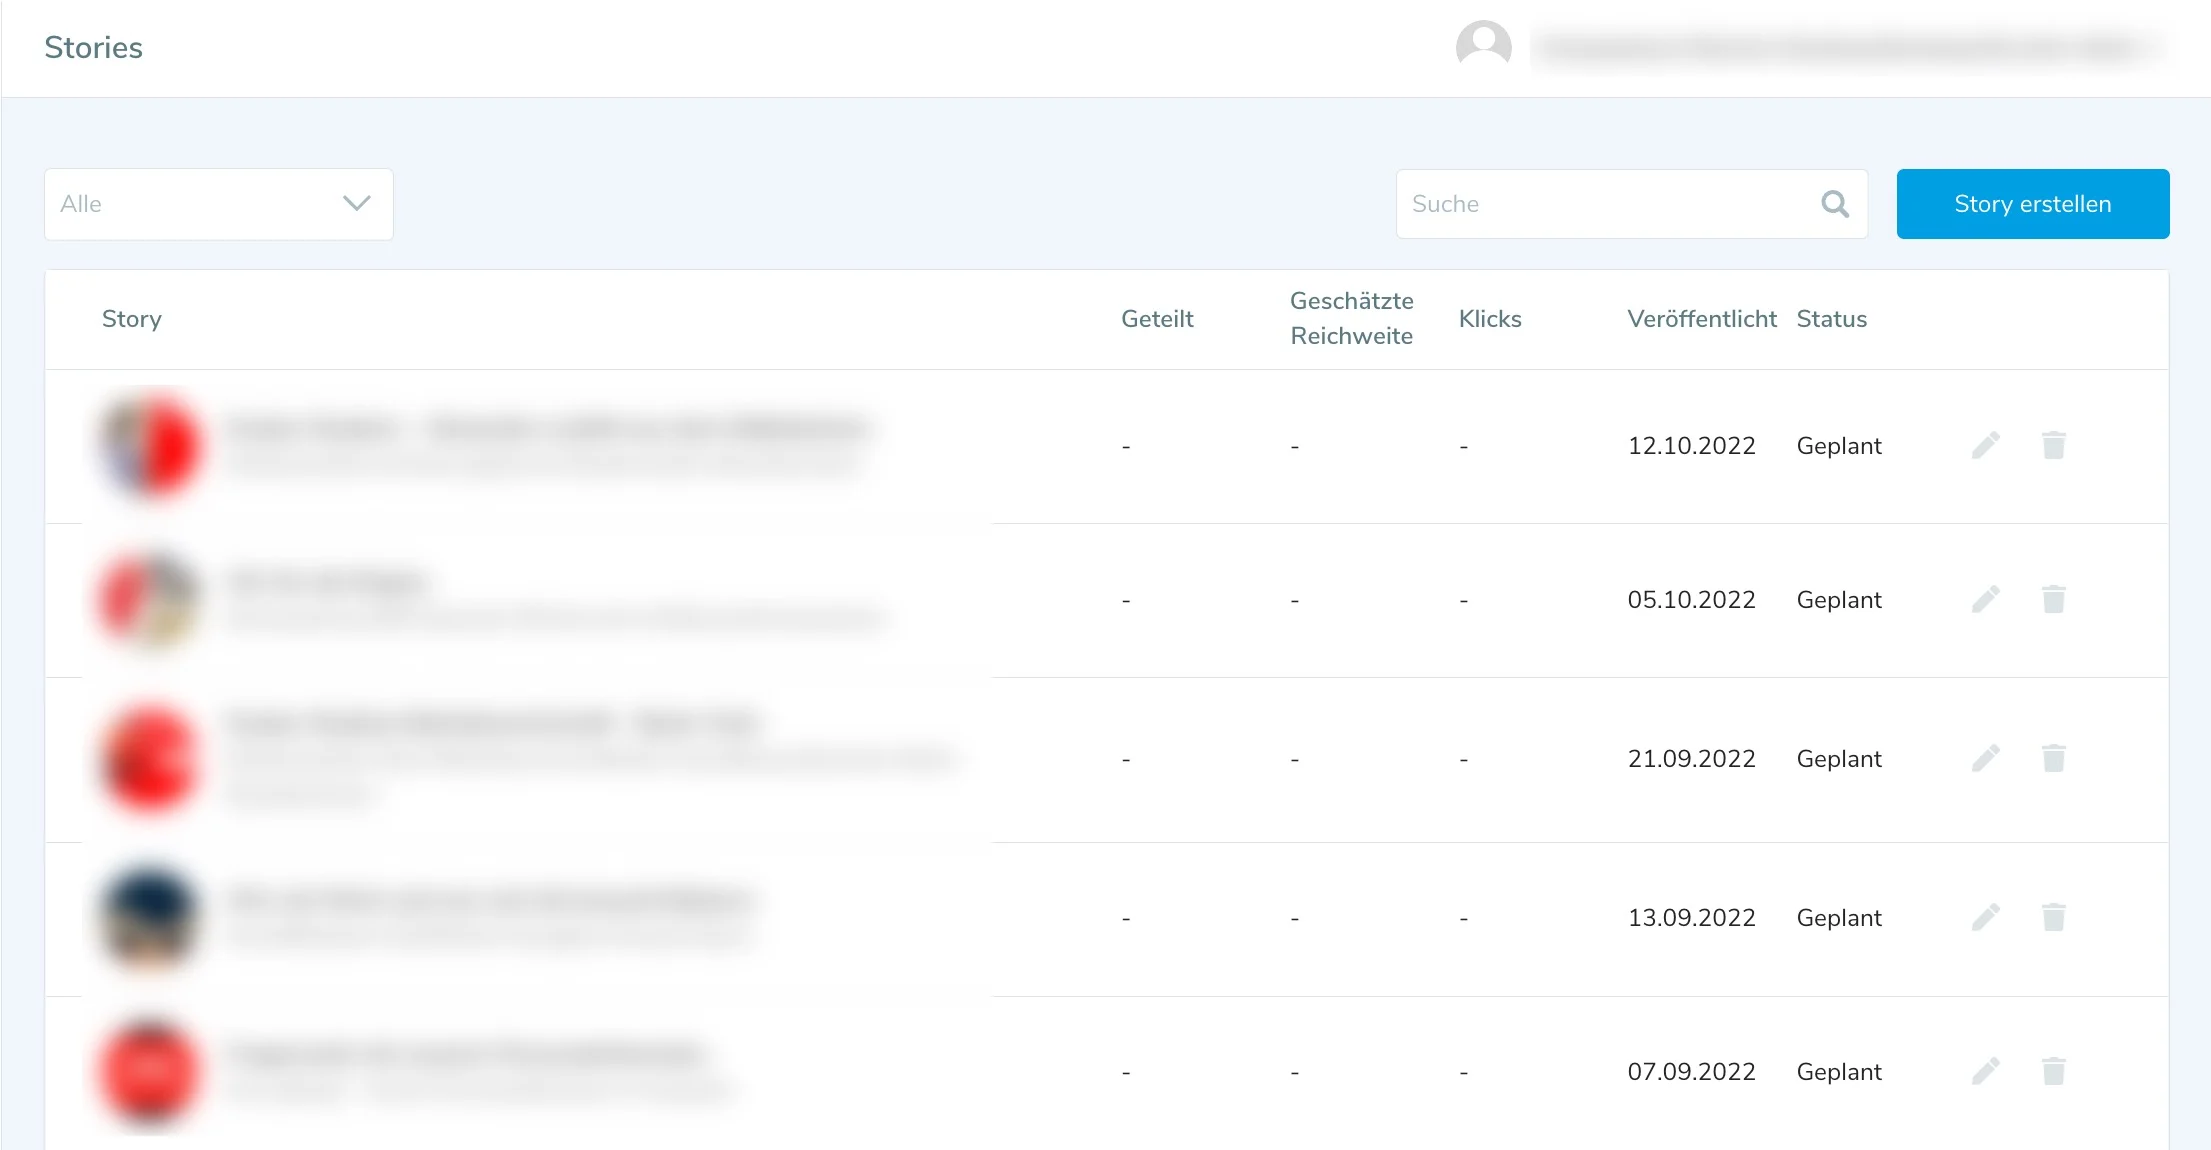Delete the 13.09.2022 planned story
This screenshot has width=2211, height=1150.
click(x=2053, y=918)
